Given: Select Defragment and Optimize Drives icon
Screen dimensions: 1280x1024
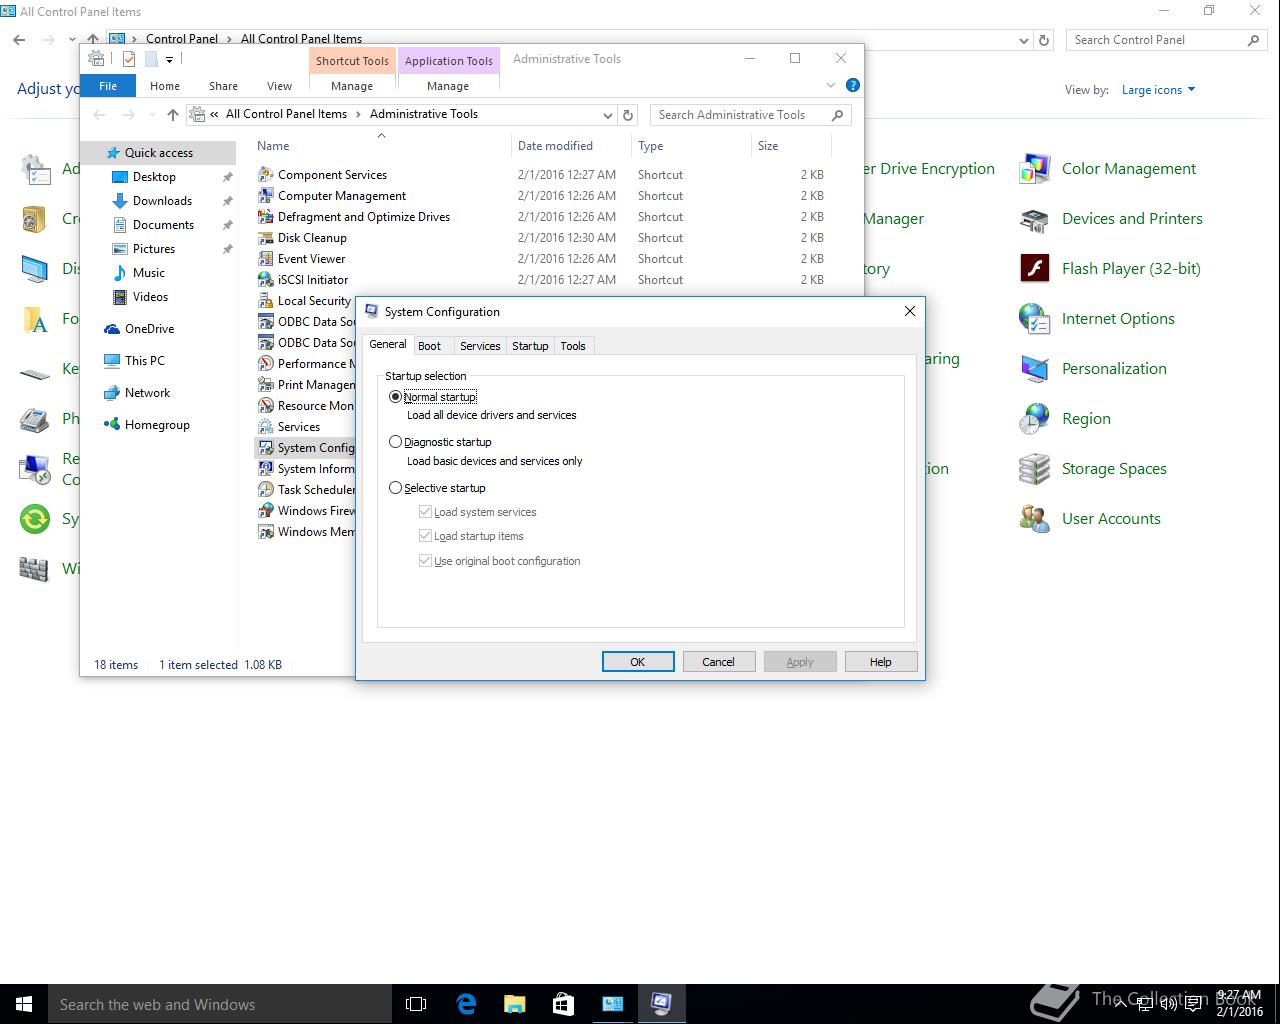Looking at the screenshot, I should coord(266,216).
